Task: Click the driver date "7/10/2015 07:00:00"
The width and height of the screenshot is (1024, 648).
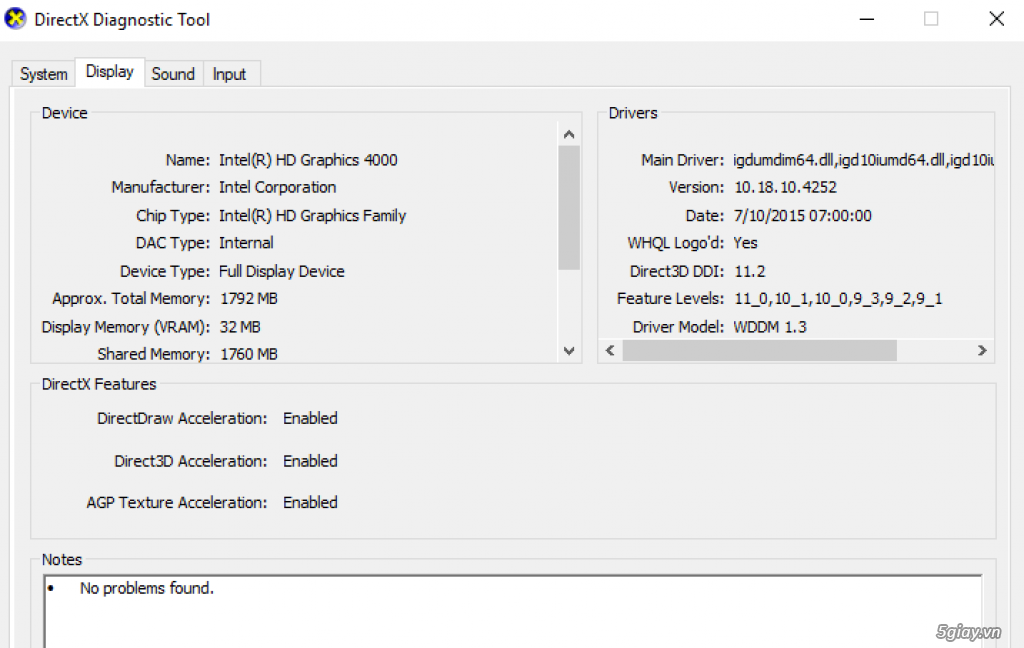Action: pos(803,216)
